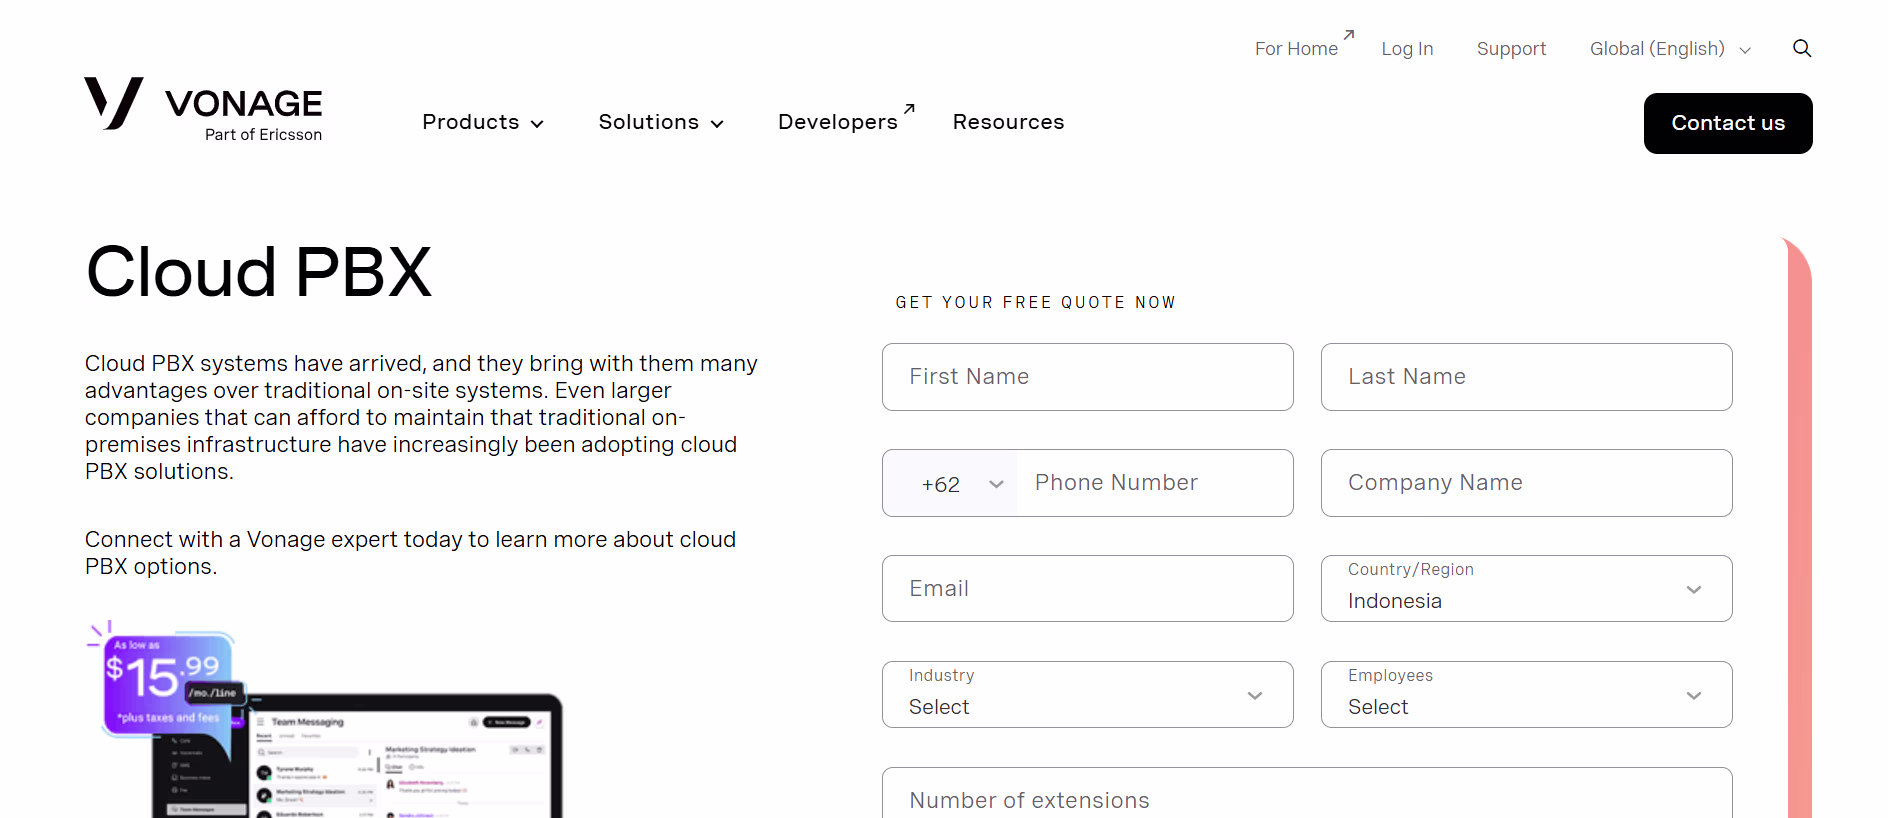
Task: Open the Industry Select dropdown
Action: pos(1088,695)
